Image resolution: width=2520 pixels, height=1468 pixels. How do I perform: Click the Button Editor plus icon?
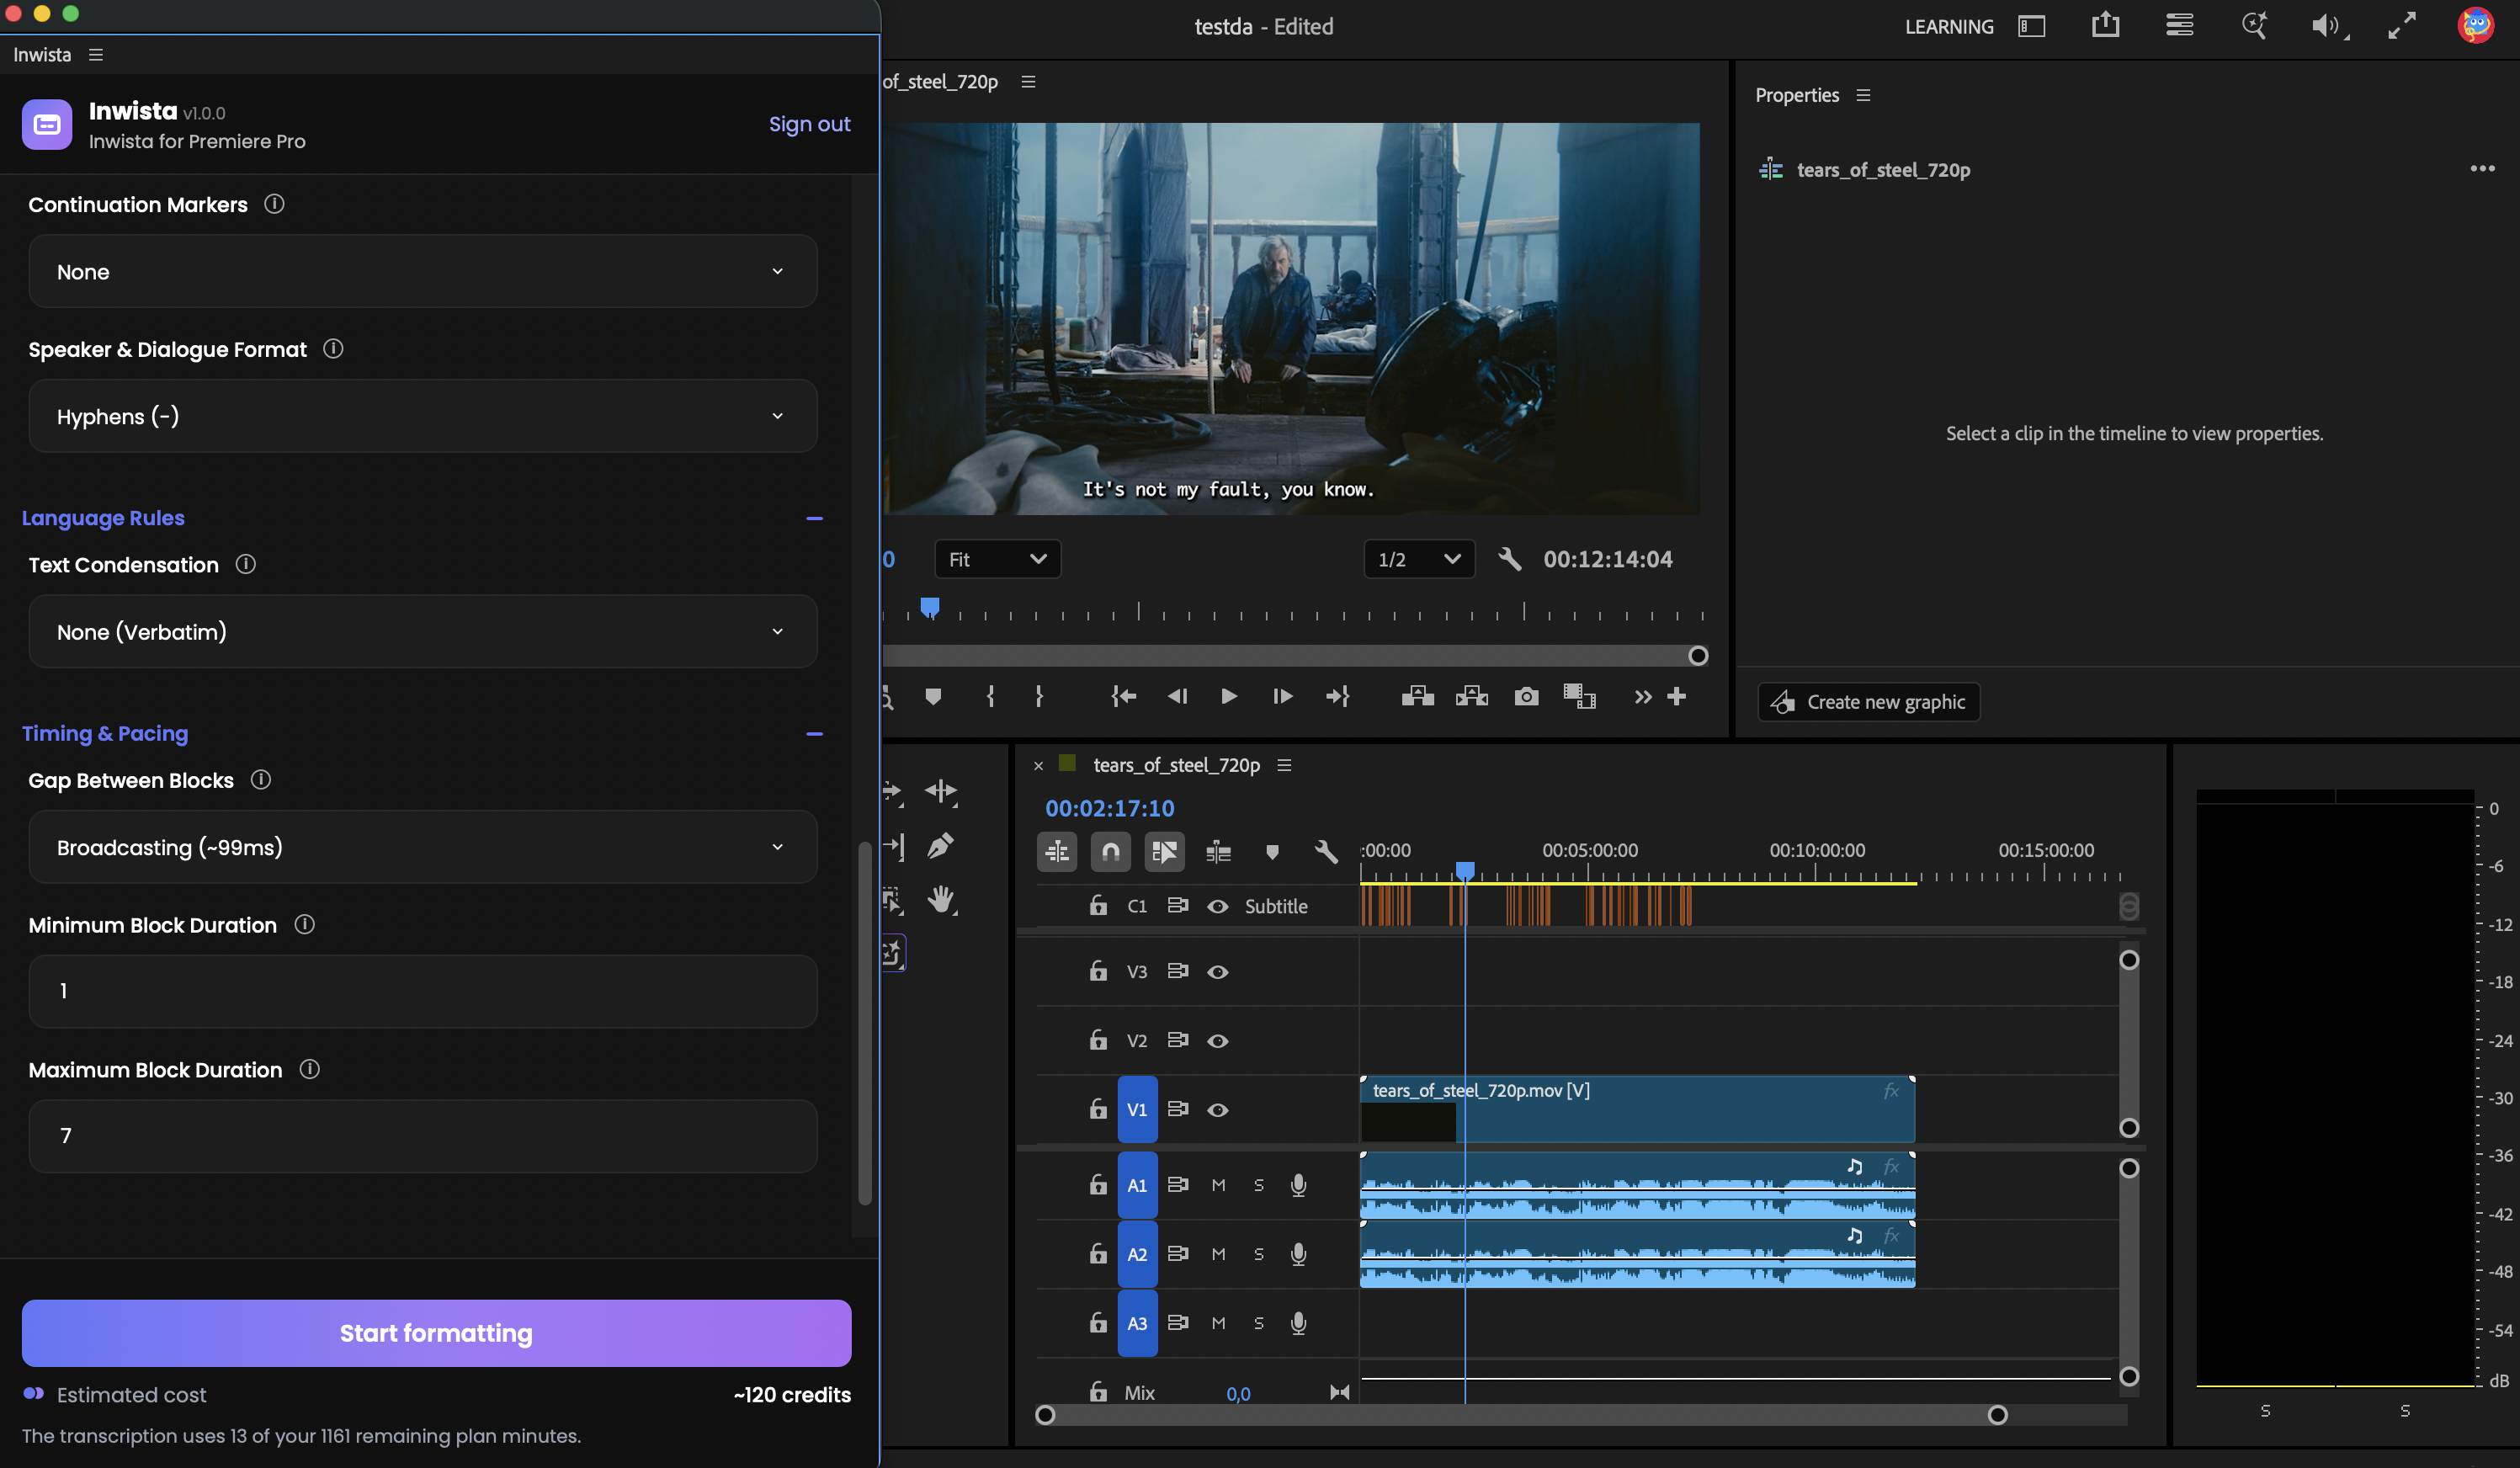[1677, 696]
